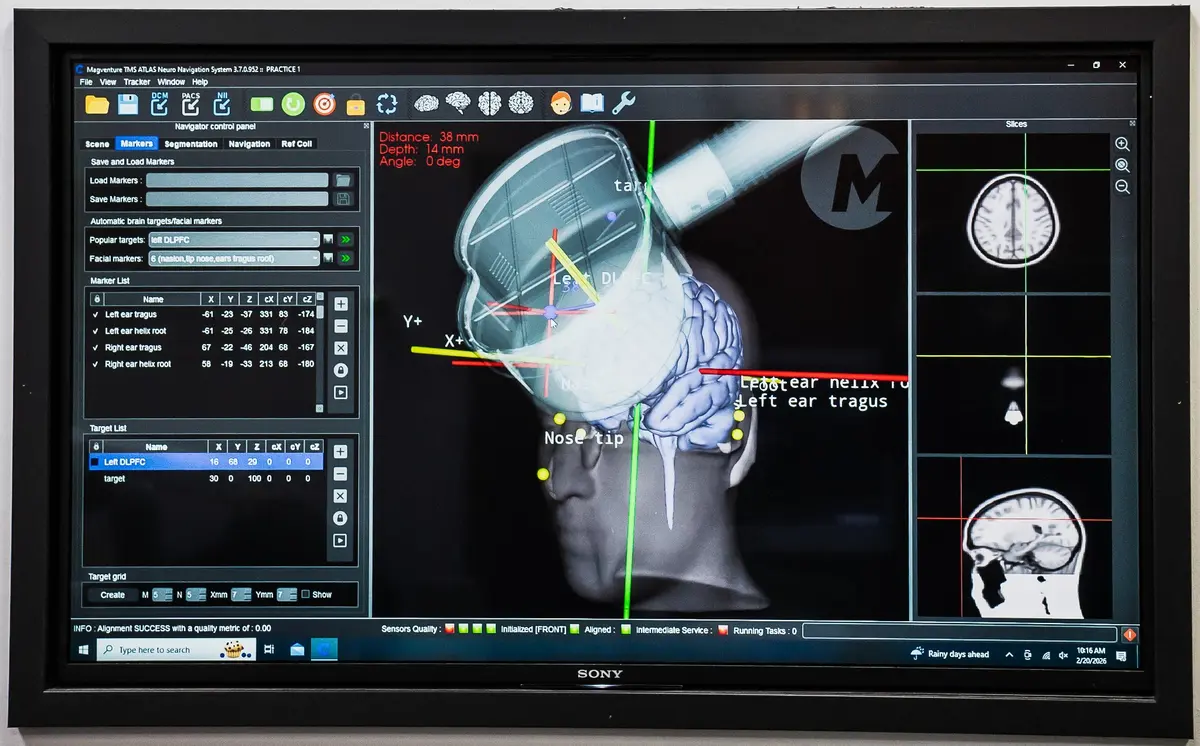This screenshot has height=746, width=1200.
Task: Click the Save Markers disk icon
Action: coord(344,199)
